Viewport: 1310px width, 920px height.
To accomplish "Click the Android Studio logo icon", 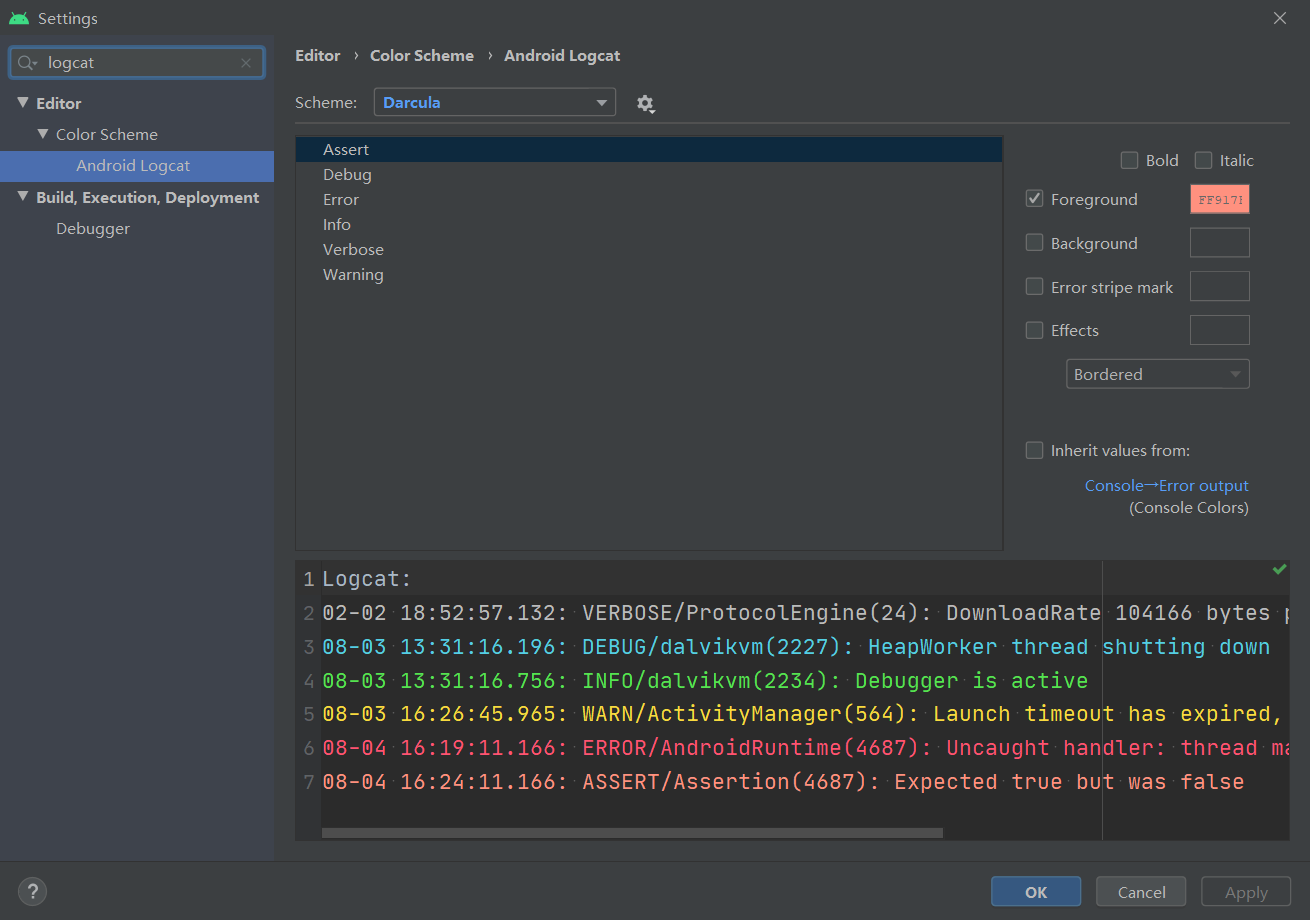I will click(19, 18).
